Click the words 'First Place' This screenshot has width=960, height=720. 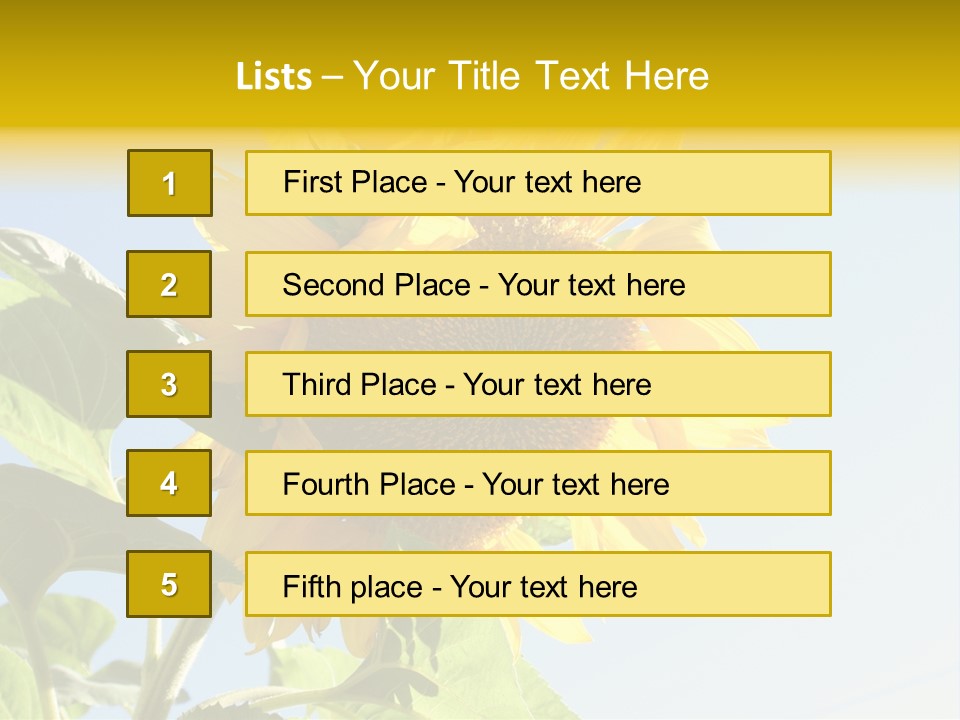pos(355,182)
